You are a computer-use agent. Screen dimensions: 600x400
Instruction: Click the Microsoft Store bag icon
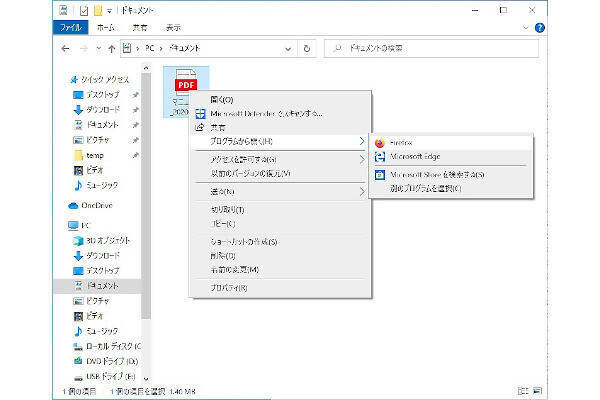coord(380,174)
